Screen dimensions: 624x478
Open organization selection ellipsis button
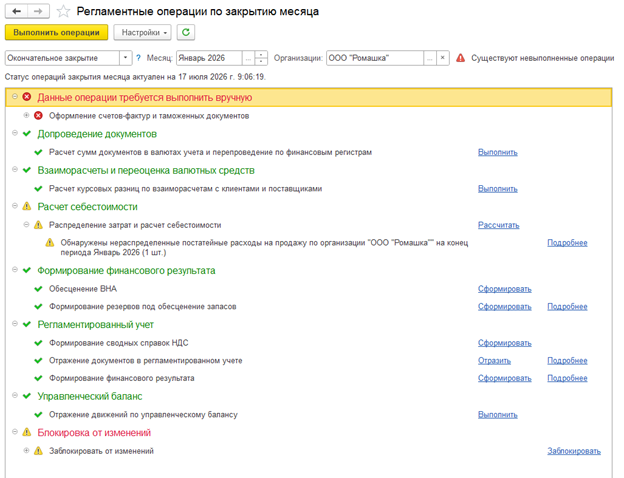[430, 58]
